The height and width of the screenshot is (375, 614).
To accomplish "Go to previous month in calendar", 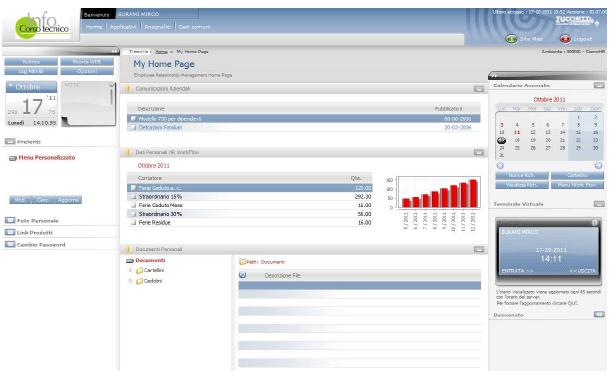I will (500, 166).
